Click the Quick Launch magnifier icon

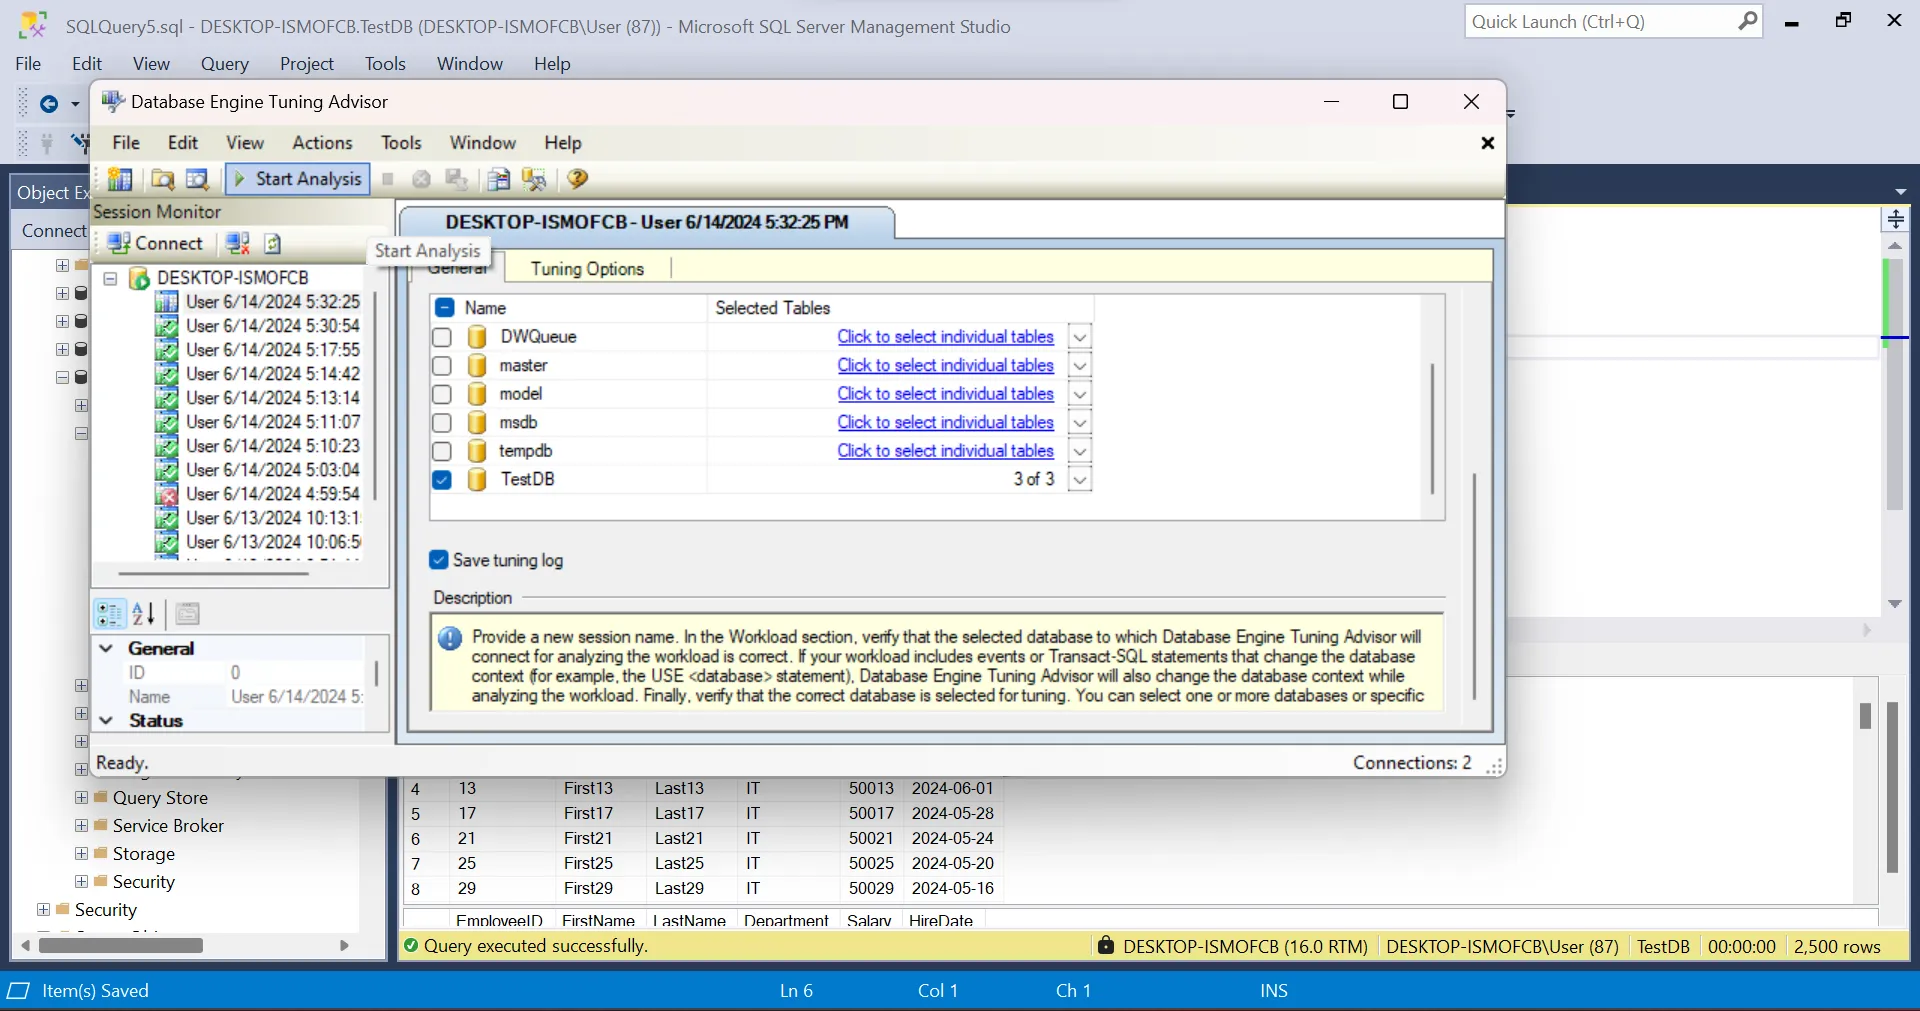(x=1747, y=21)
